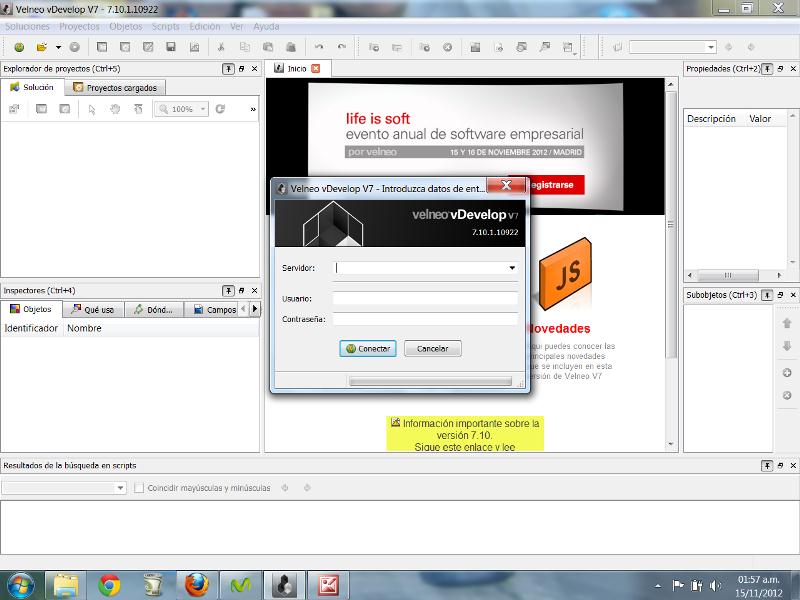The height and width of the screenshot is (600, 800).
Task: Open Firefox from the taskbar
Action: pos(197,585)
